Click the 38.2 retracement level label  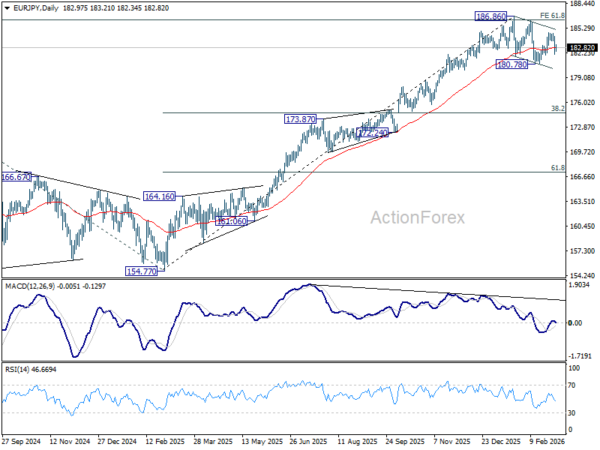pyautogui.click(x=558, y=109)
